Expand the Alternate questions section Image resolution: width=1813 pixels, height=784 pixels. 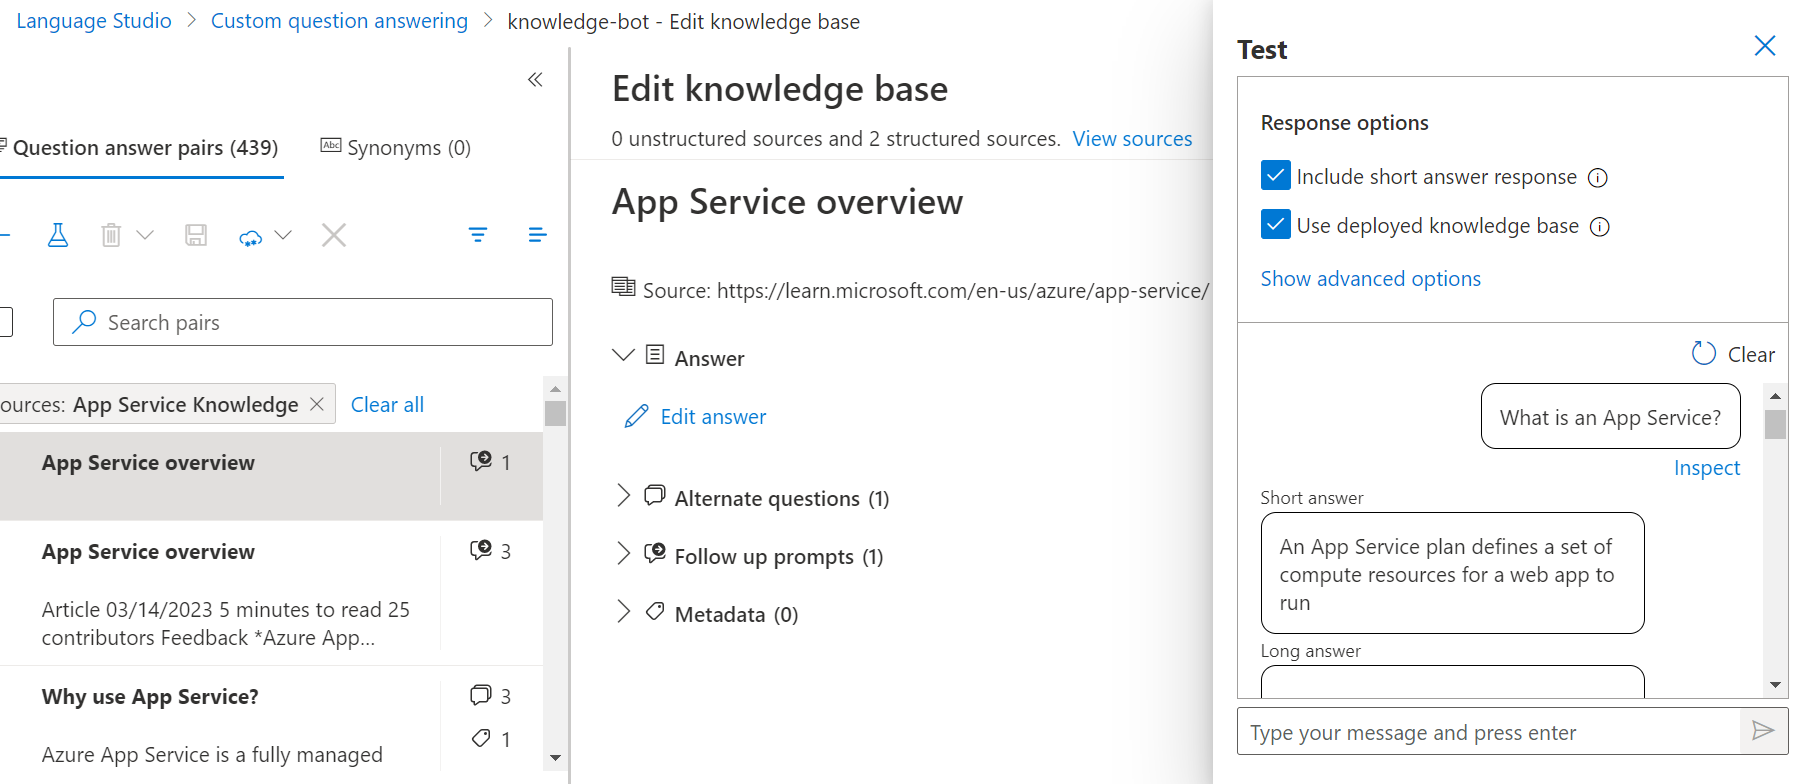pos(624,496)
